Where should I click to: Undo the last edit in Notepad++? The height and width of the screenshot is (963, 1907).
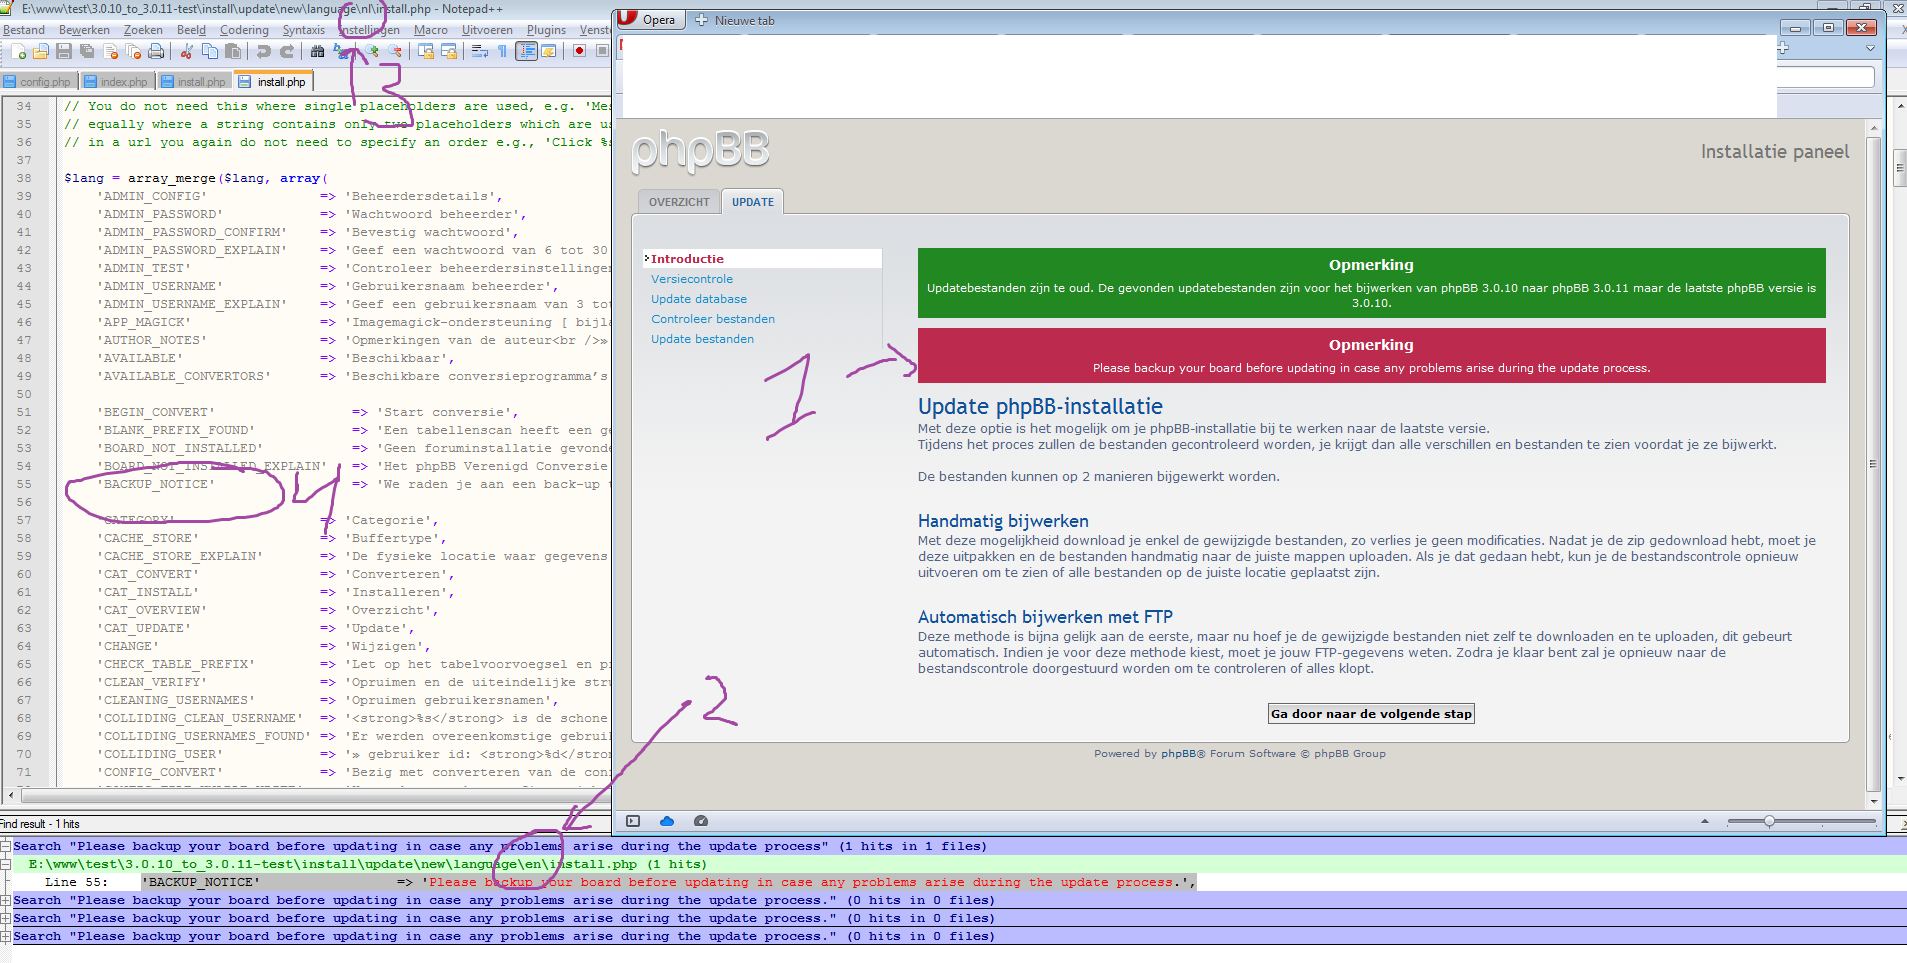(x=263, y=51)
